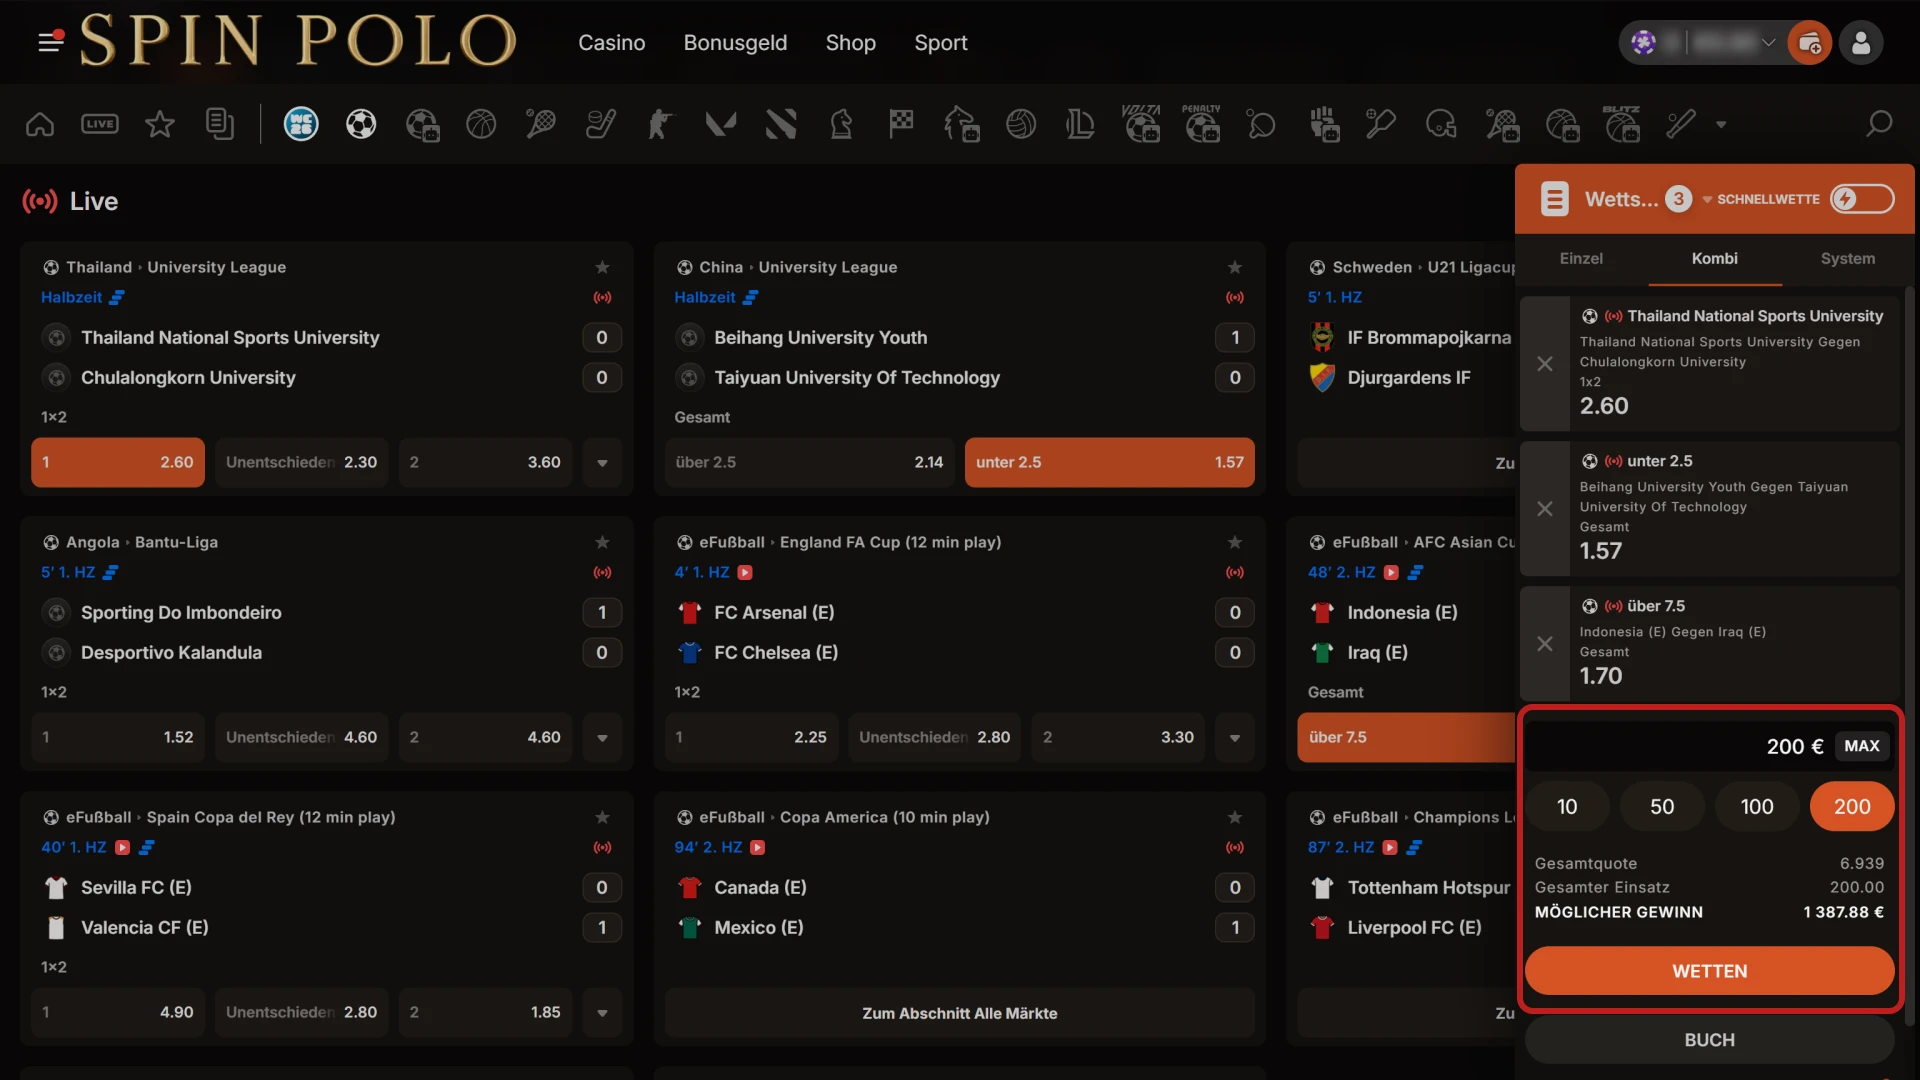Select the Valorant esports icon
Viewport: 1920px width, 1080px height.
[721, 124]
